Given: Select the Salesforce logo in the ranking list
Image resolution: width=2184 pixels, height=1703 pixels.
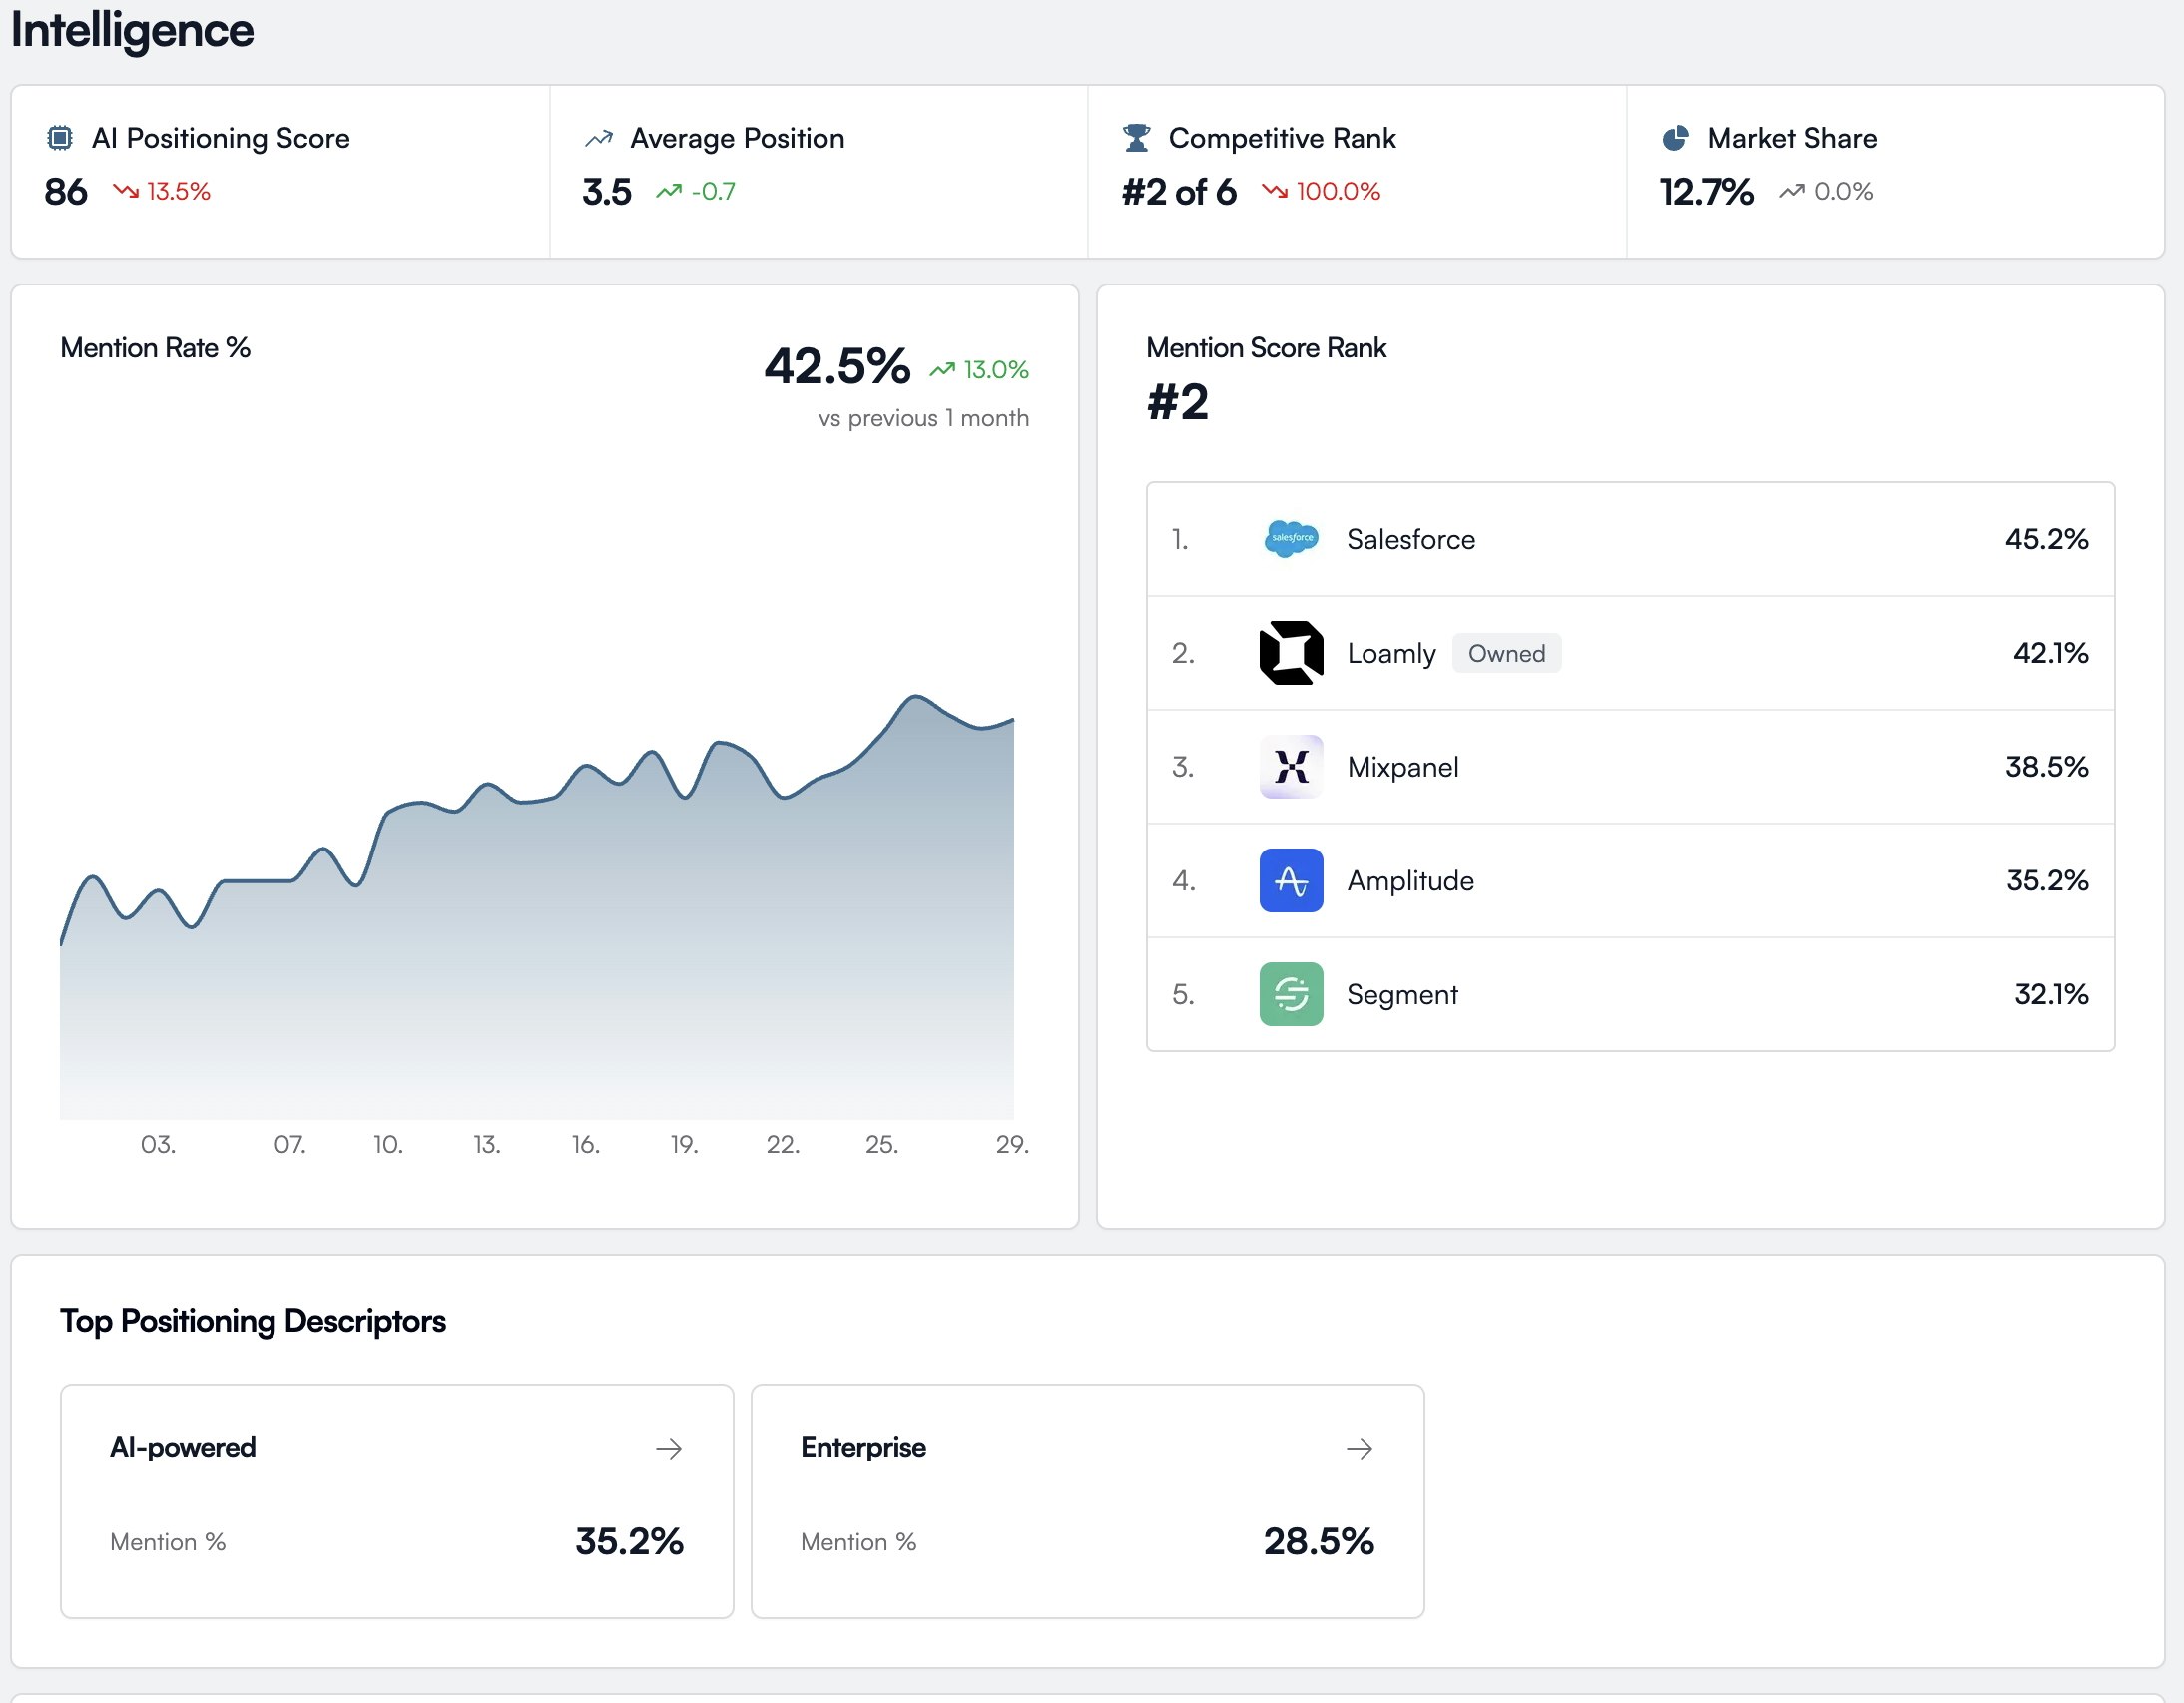Looking at the screenshot, I should point(1291,539).
